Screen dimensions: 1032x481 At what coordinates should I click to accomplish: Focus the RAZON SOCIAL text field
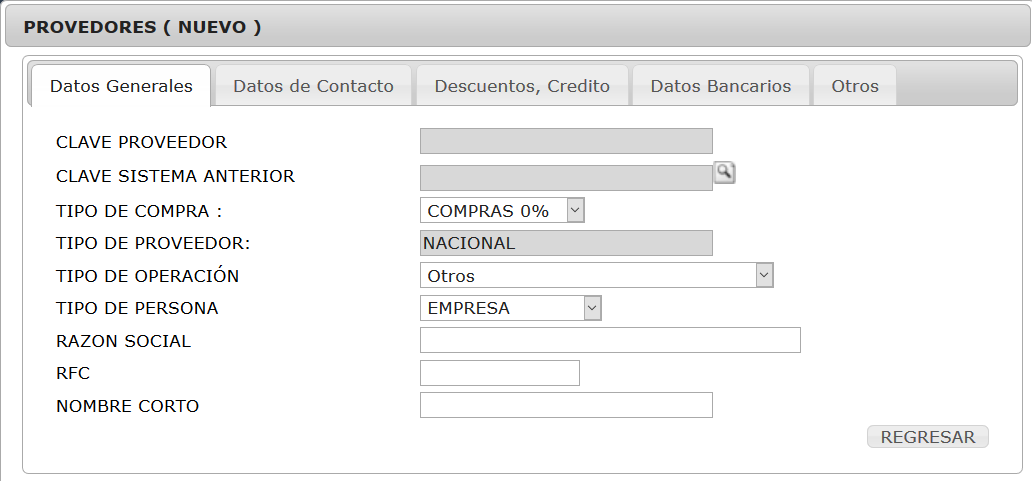pos(610,340)
